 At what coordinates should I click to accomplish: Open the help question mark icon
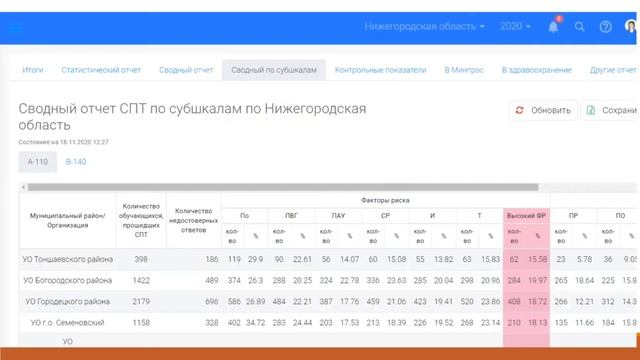[x=605, y=27]
